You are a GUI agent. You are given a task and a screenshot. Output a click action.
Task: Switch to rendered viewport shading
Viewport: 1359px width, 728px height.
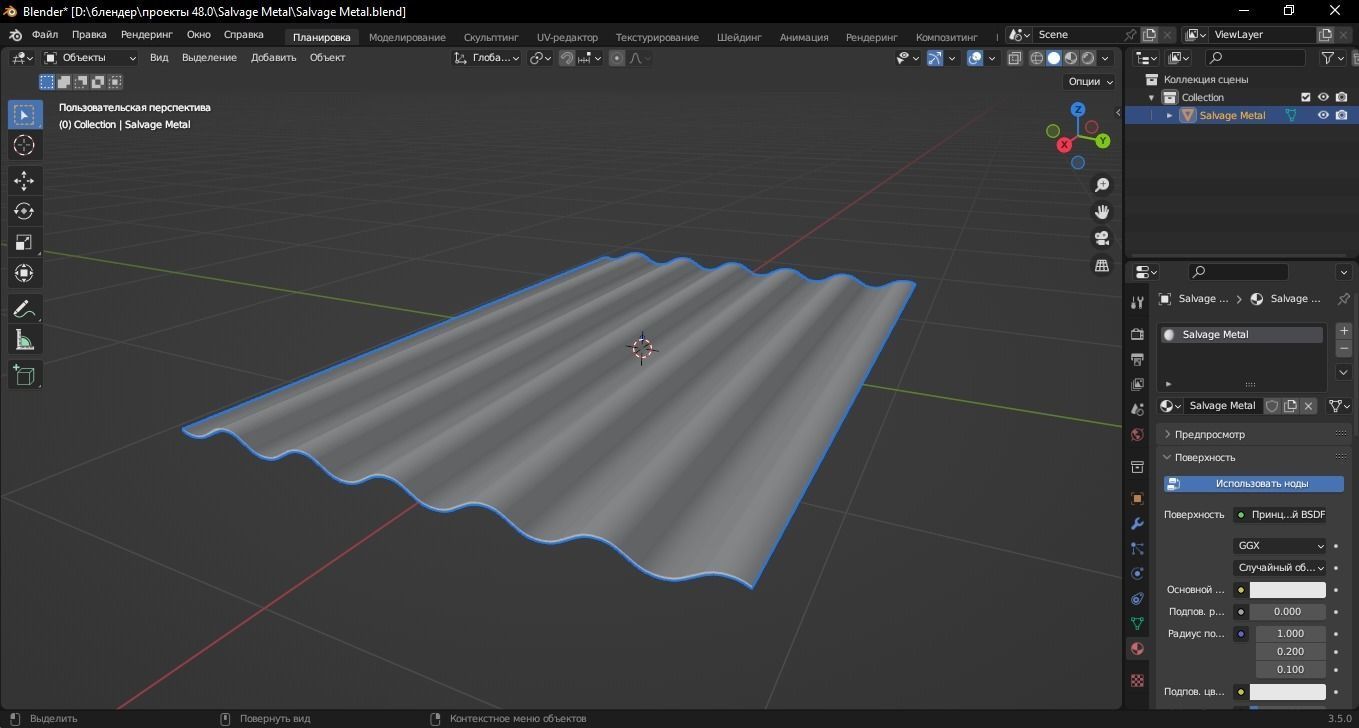coord(1088,58)
